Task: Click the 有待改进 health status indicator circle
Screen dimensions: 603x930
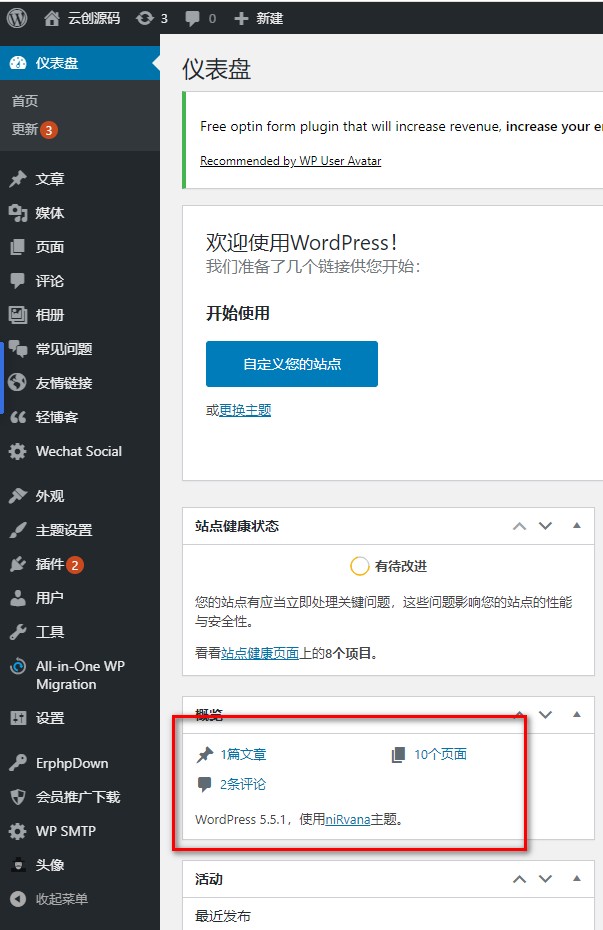Action: 360,566
